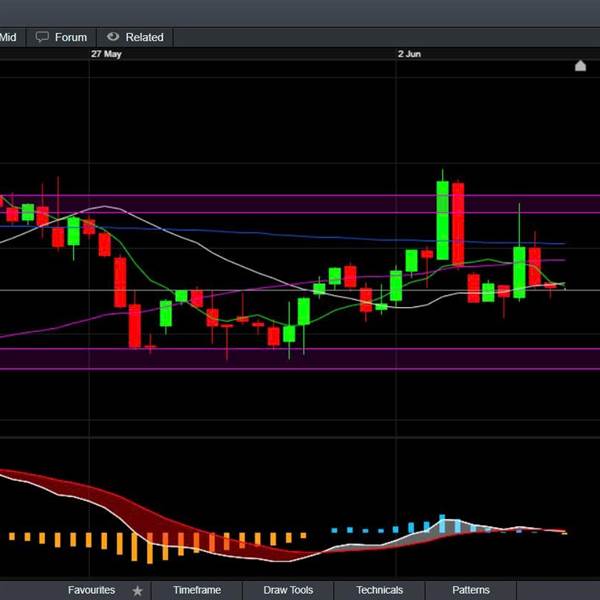Click the white house-shaped marker icon at top right
The image size is (600, 600).
(x=580, y=66)
